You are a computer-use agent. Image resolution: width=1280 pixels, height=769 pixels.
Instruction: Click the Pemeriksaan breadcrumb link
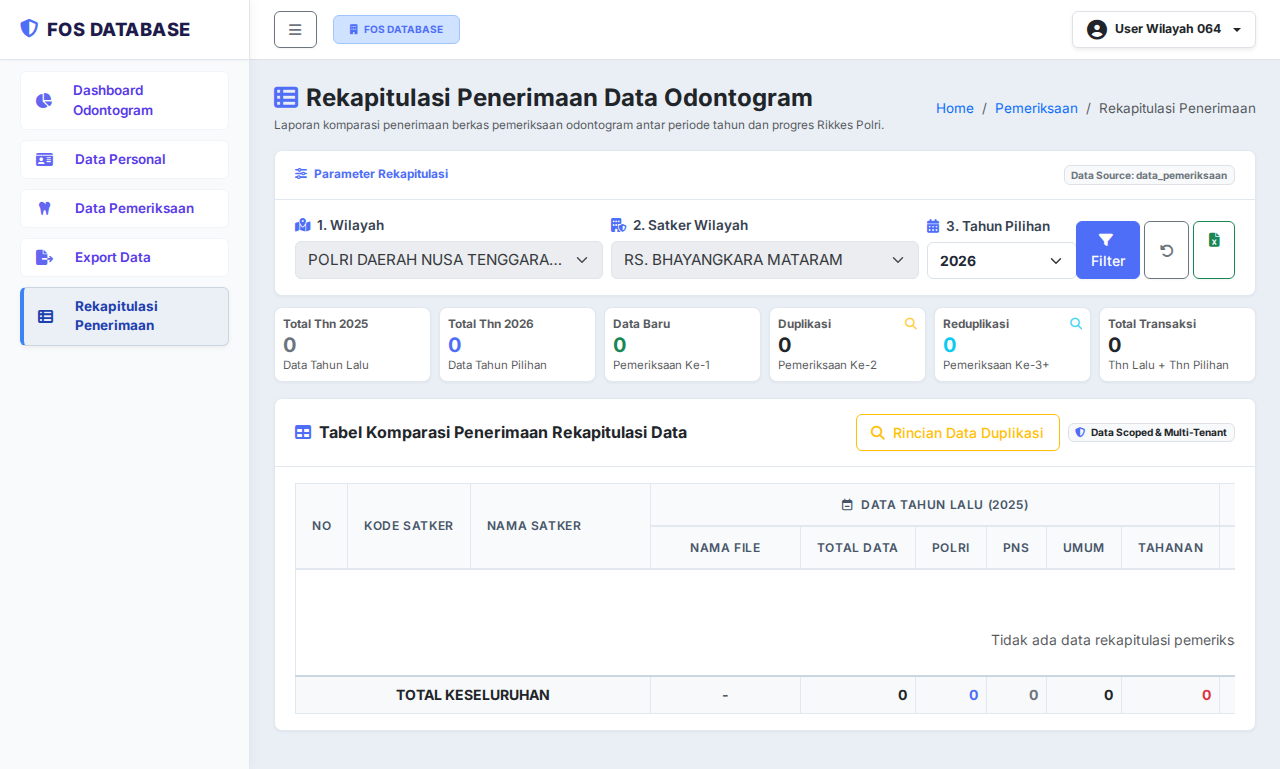(1036, 108)
